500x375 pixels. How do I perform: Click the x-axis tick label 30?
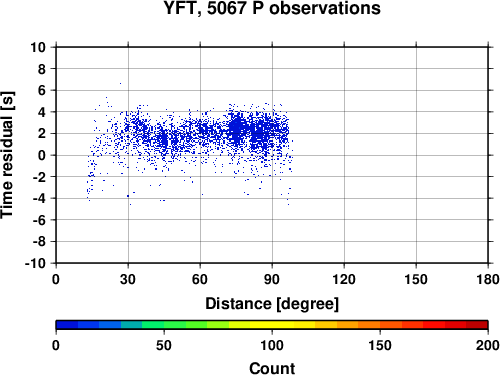128,279
